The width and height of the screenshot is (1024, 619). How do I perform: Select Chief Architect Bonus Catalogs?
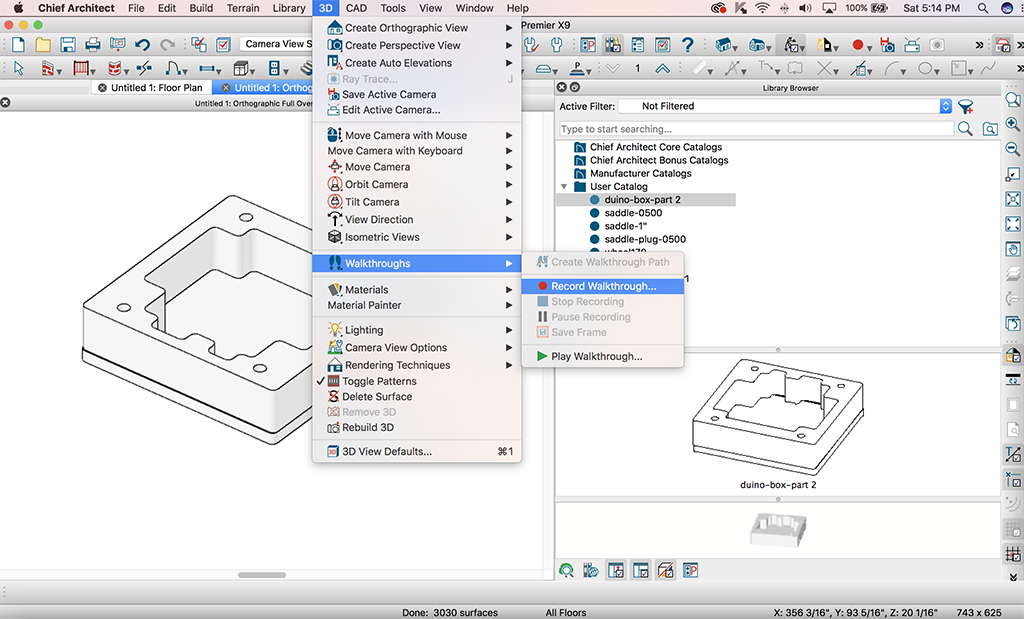(659, 160)
